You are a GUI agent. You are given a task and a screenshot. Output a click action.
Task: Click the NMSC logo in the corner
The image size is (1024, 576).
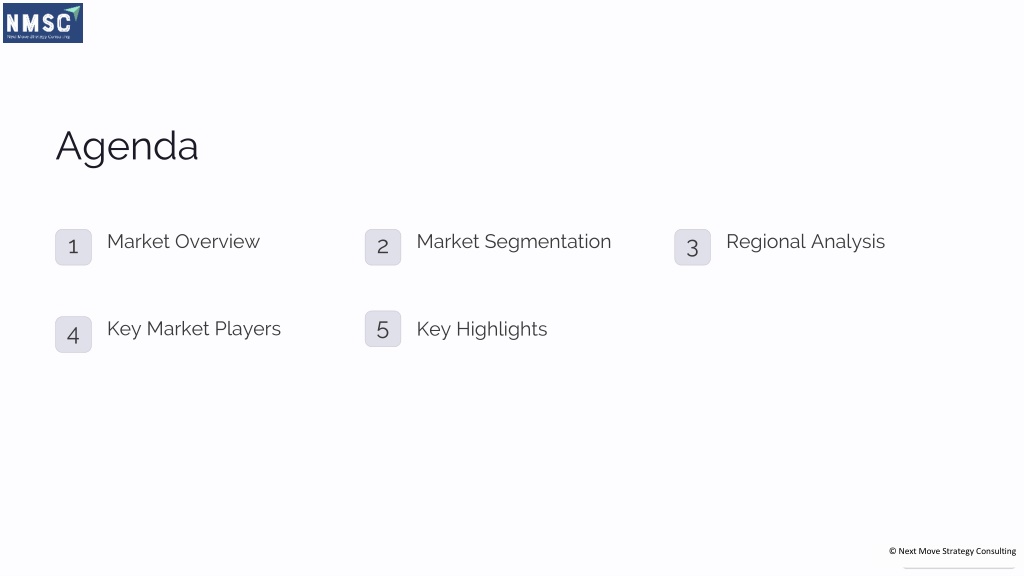click(x=43, y=23)
